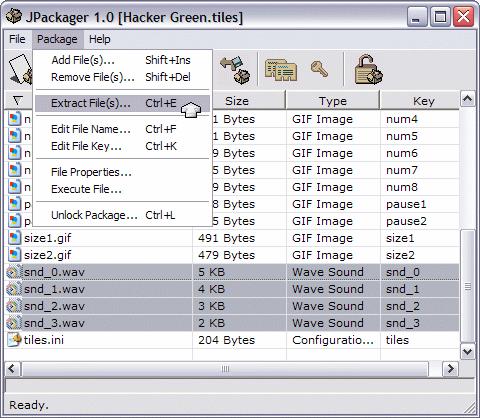This screenshot has height=418, width=480.
Task: Click the JPackager title bar app icon
Action: [x=14, y=16]
